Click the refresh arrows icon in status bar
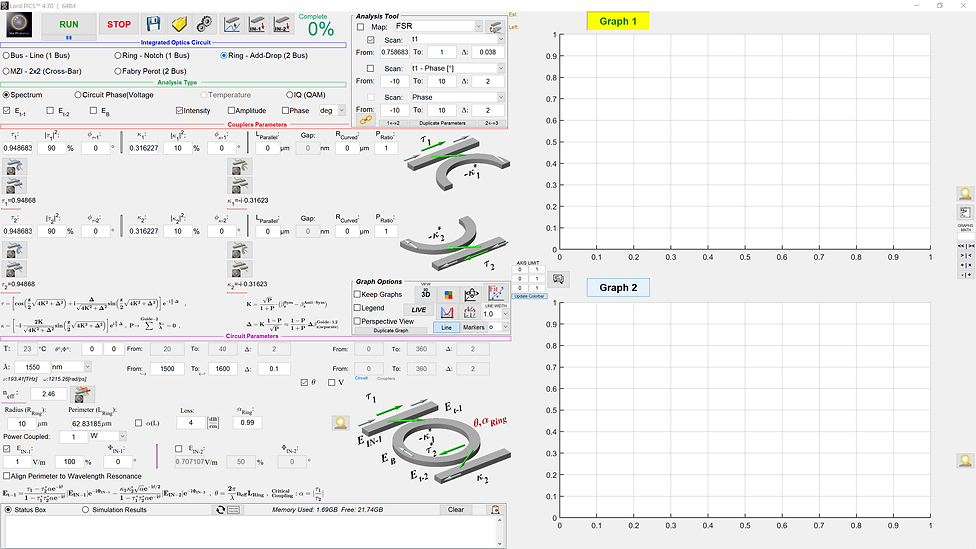Screen dimensions: 976x549 [220, 510]
